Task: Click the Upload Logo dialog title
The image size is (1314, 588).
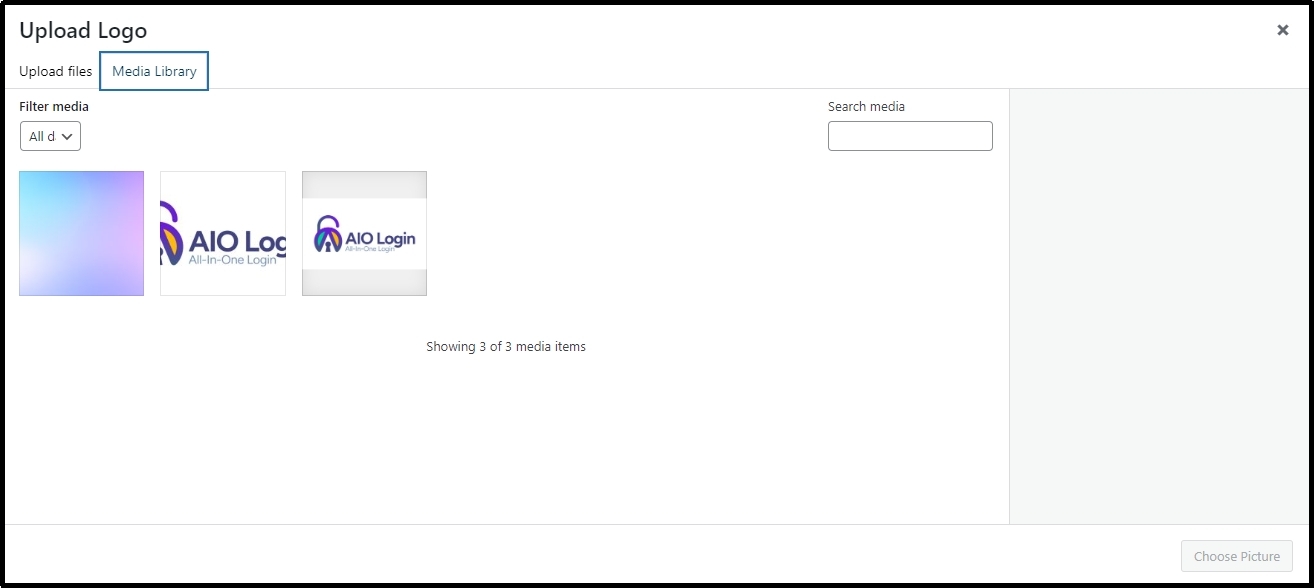Action: [83, 30]
